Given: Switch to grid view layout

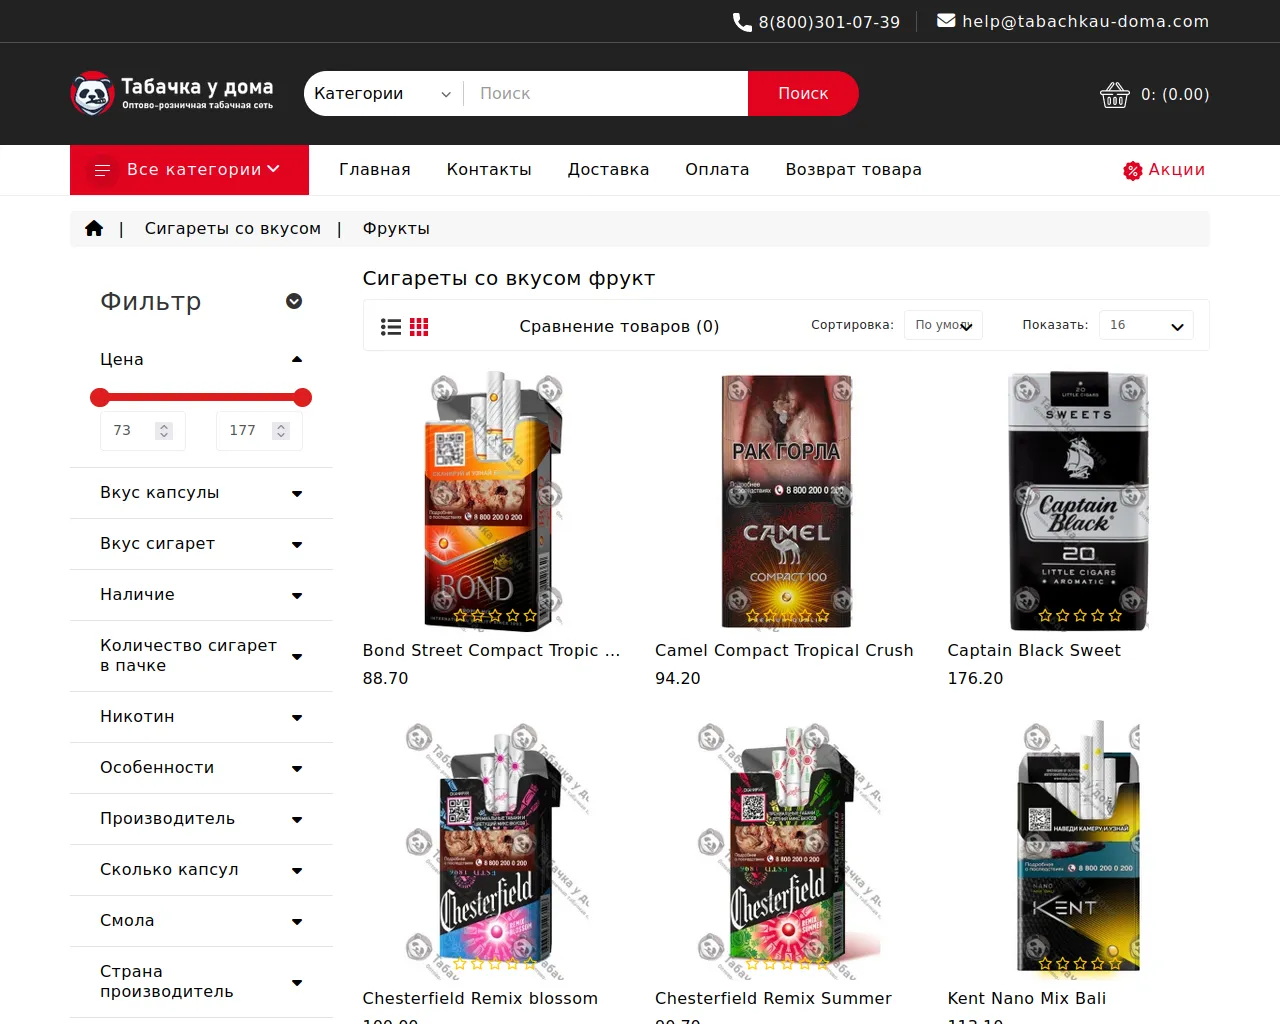Looking at the screenshot, I should point(419,327).
